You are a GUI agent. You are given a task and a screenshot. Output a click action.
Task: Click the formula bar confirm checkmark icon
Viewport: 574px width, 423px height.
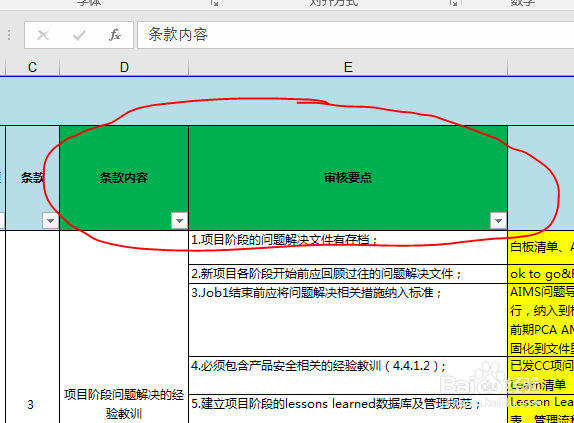click(x=79, y=35)
